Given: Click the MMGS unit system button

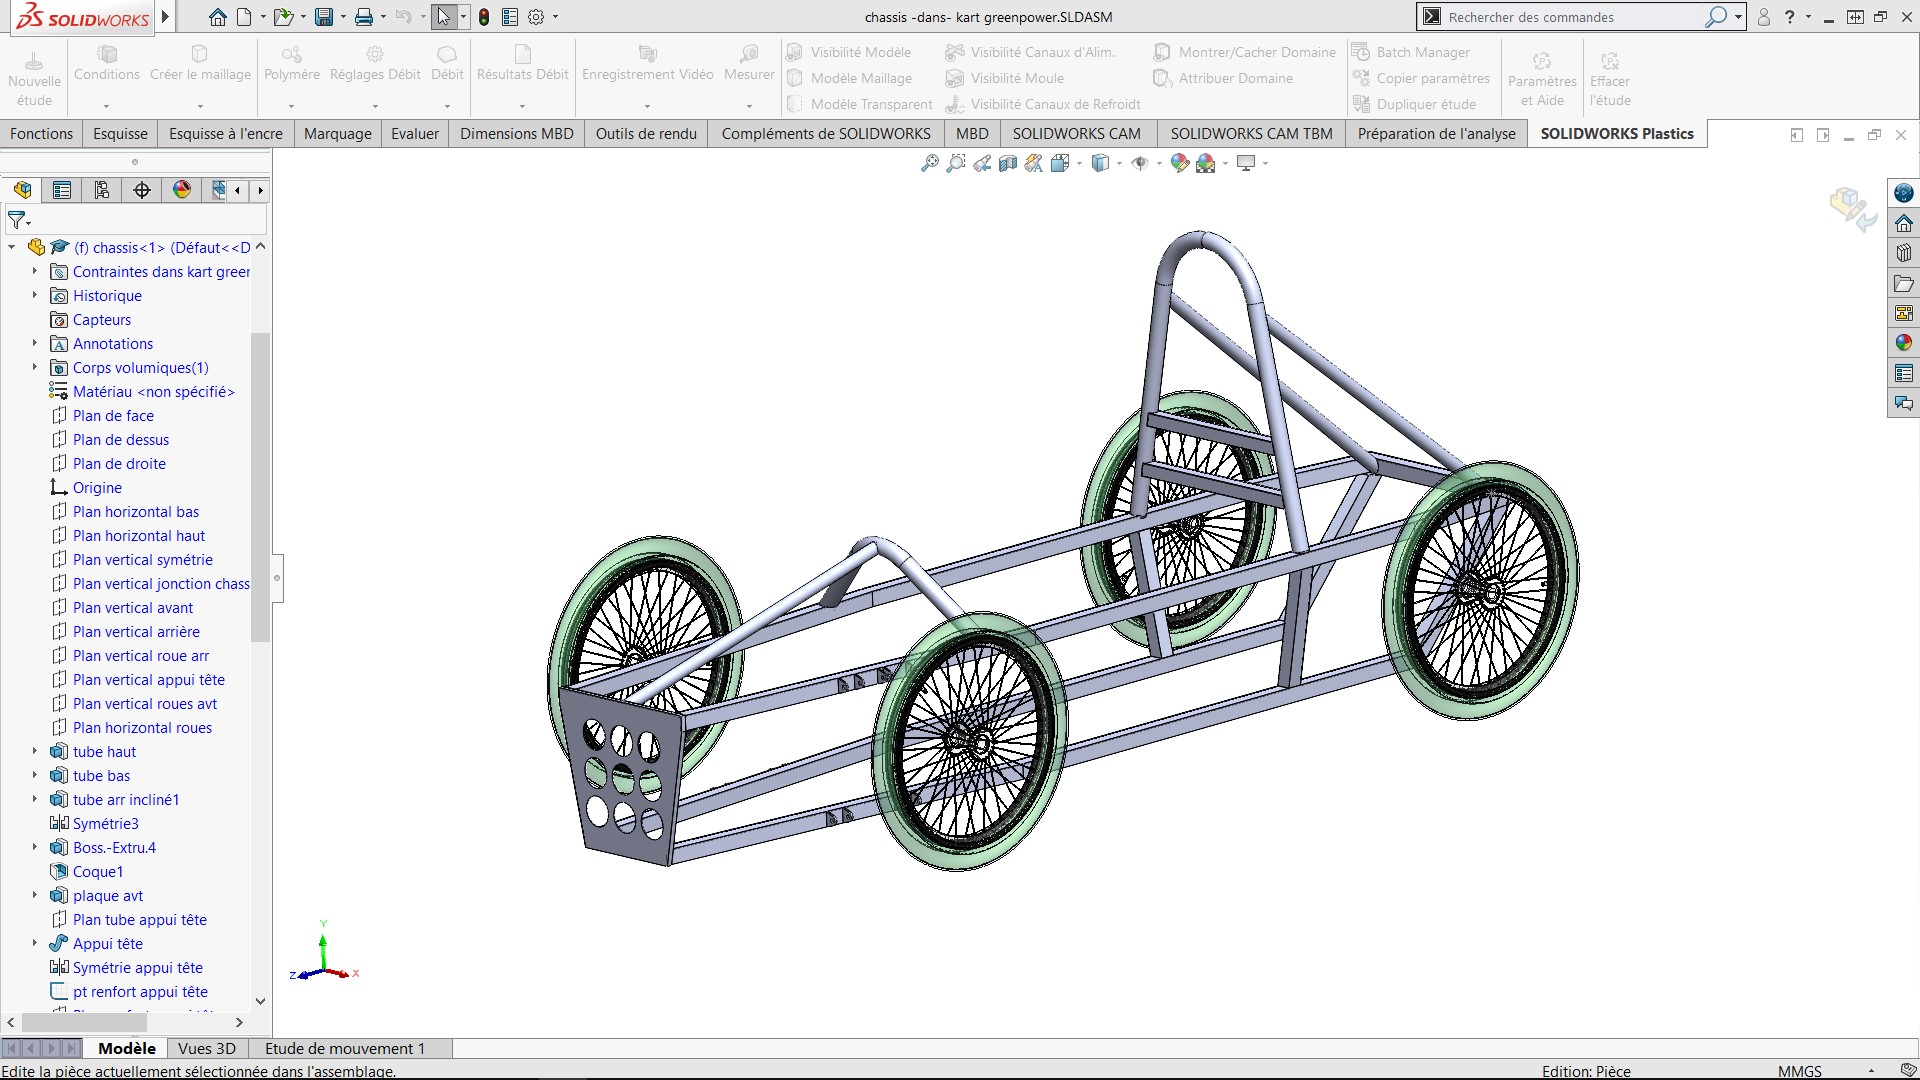Looking at the screenshot, I should [x=1799, y=1071].
